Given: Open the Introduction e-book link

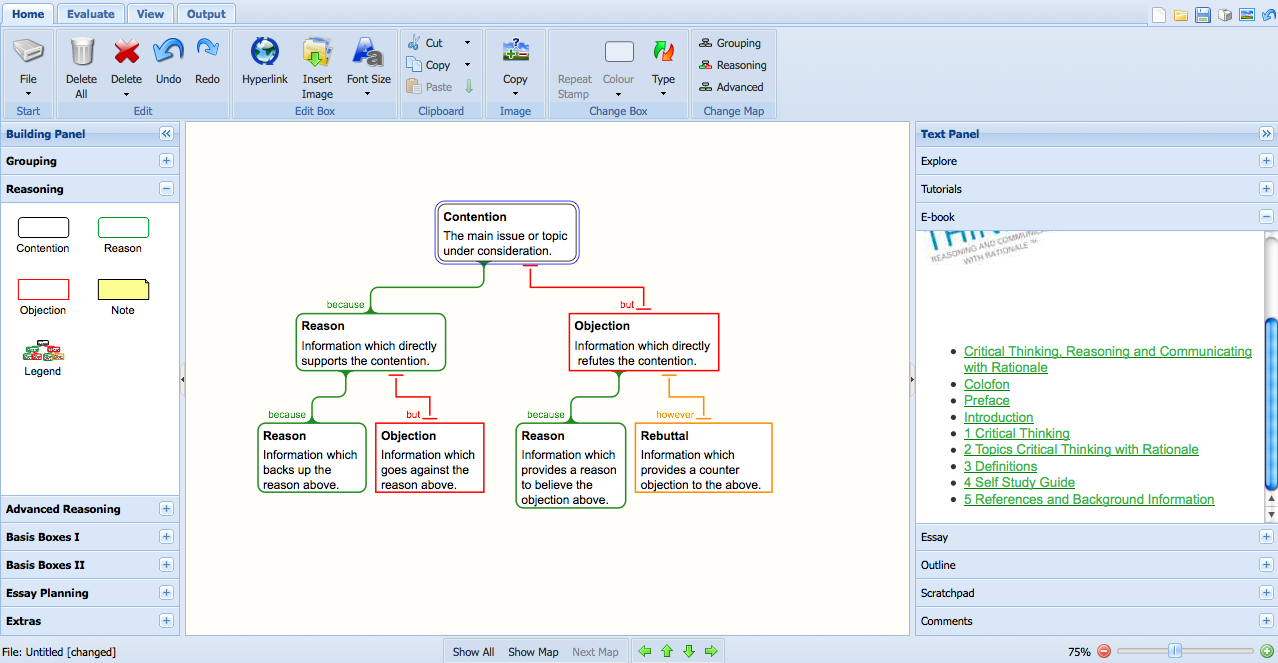Looking at the screenshot, I should pos(998,417).
